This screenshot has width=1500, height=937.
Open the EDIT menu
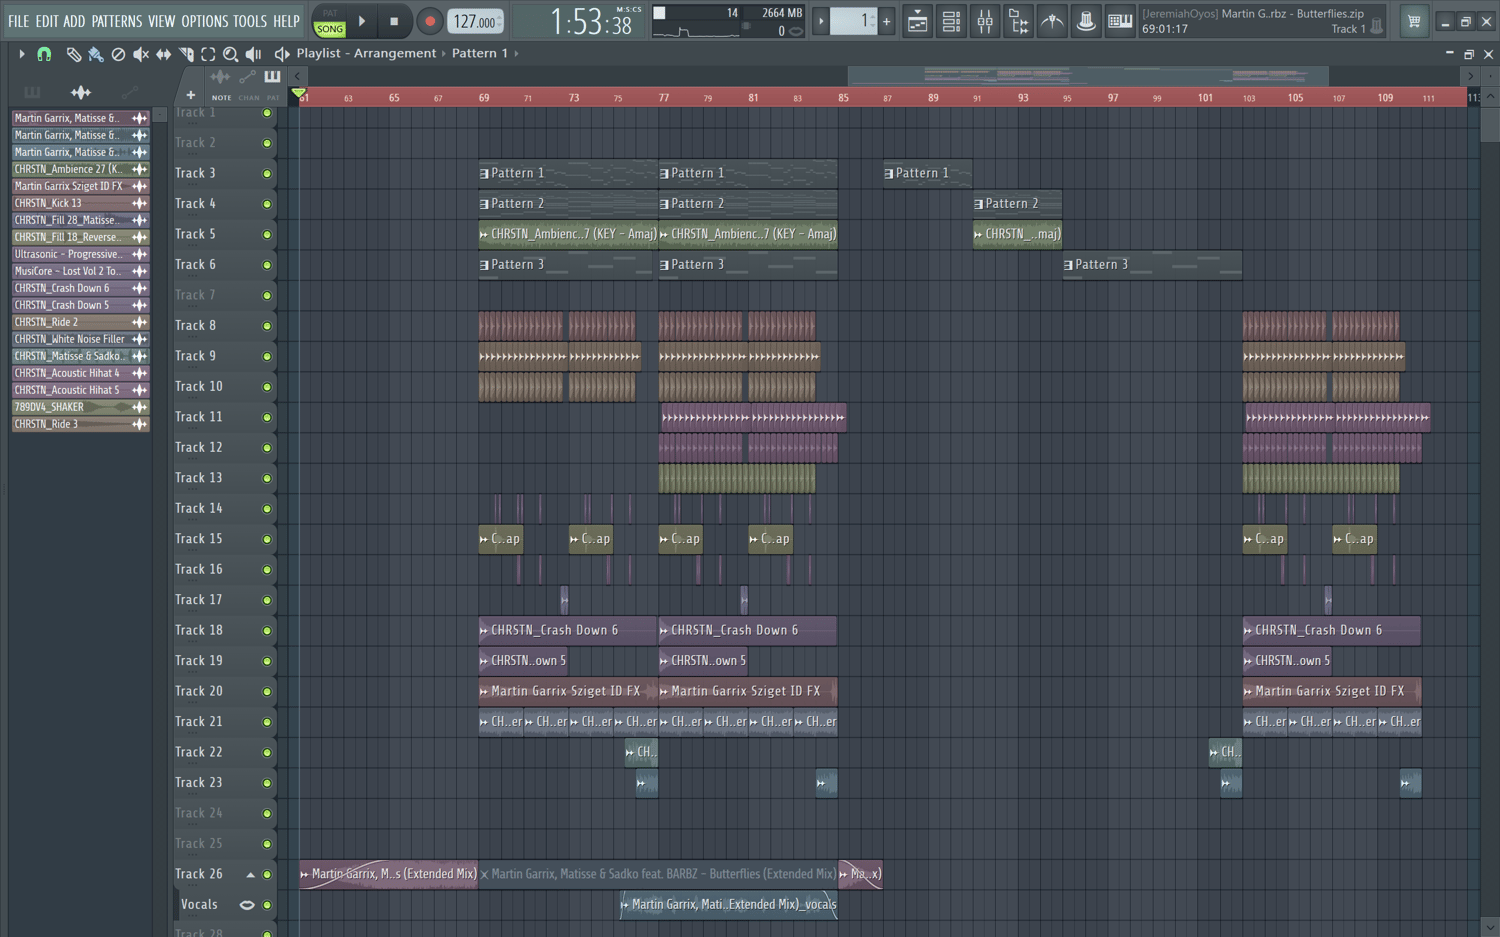click(x=47, y=21)
